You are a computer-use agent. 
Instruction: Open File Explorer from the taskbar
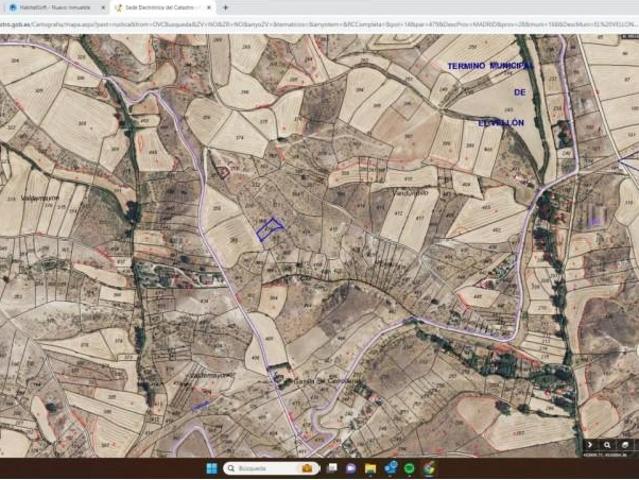(x=371, y=468)
